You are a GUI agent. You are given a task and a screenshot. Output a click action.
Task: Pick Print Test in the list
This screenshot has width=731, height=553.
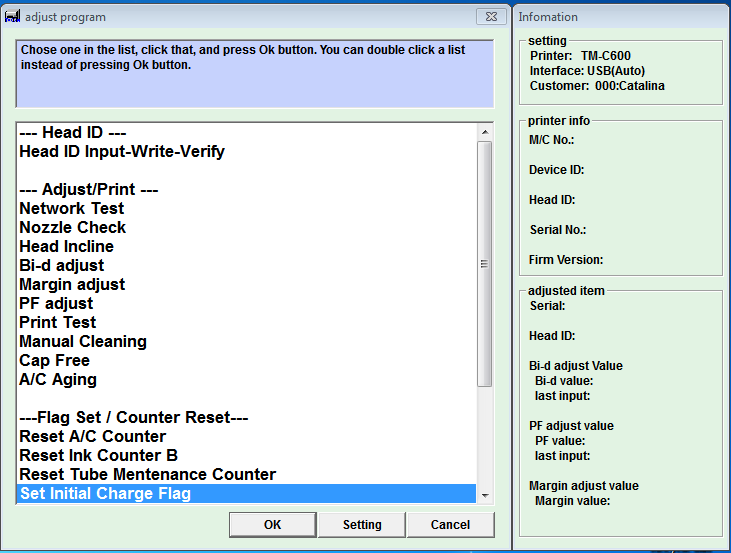click(58, 323)
